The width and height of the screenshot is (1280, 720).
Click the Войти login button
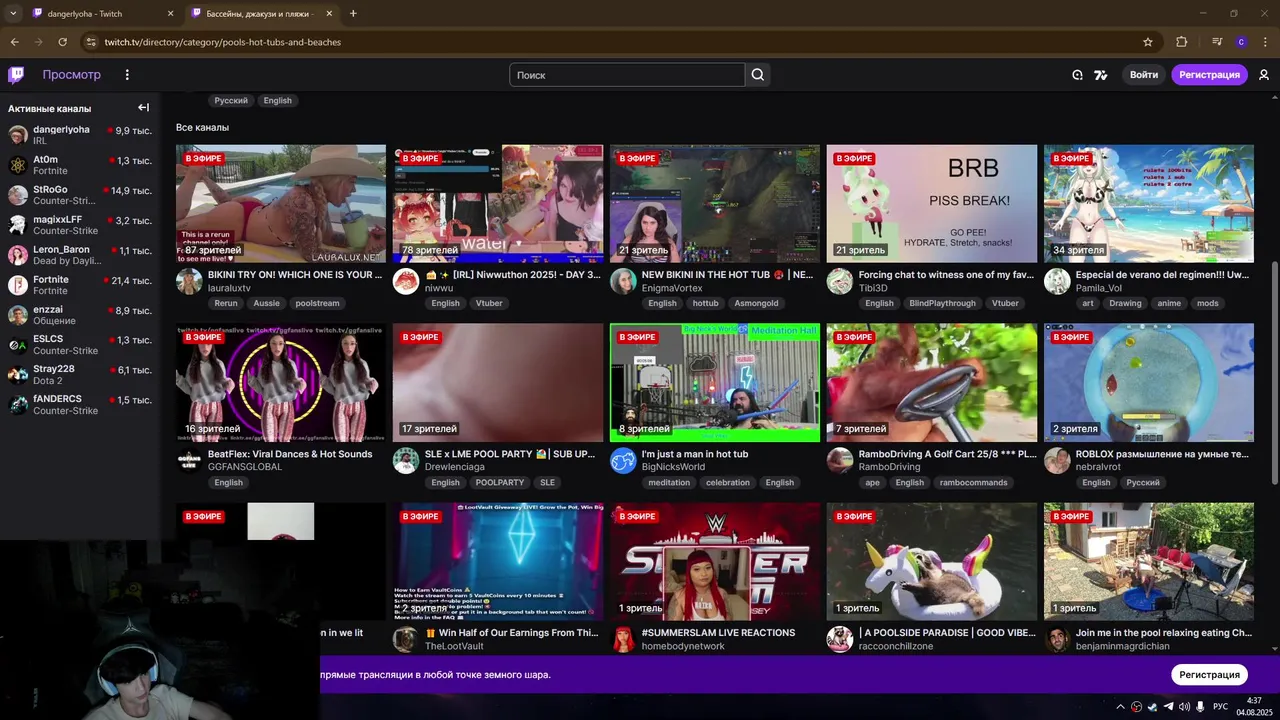pos(1144,75)
